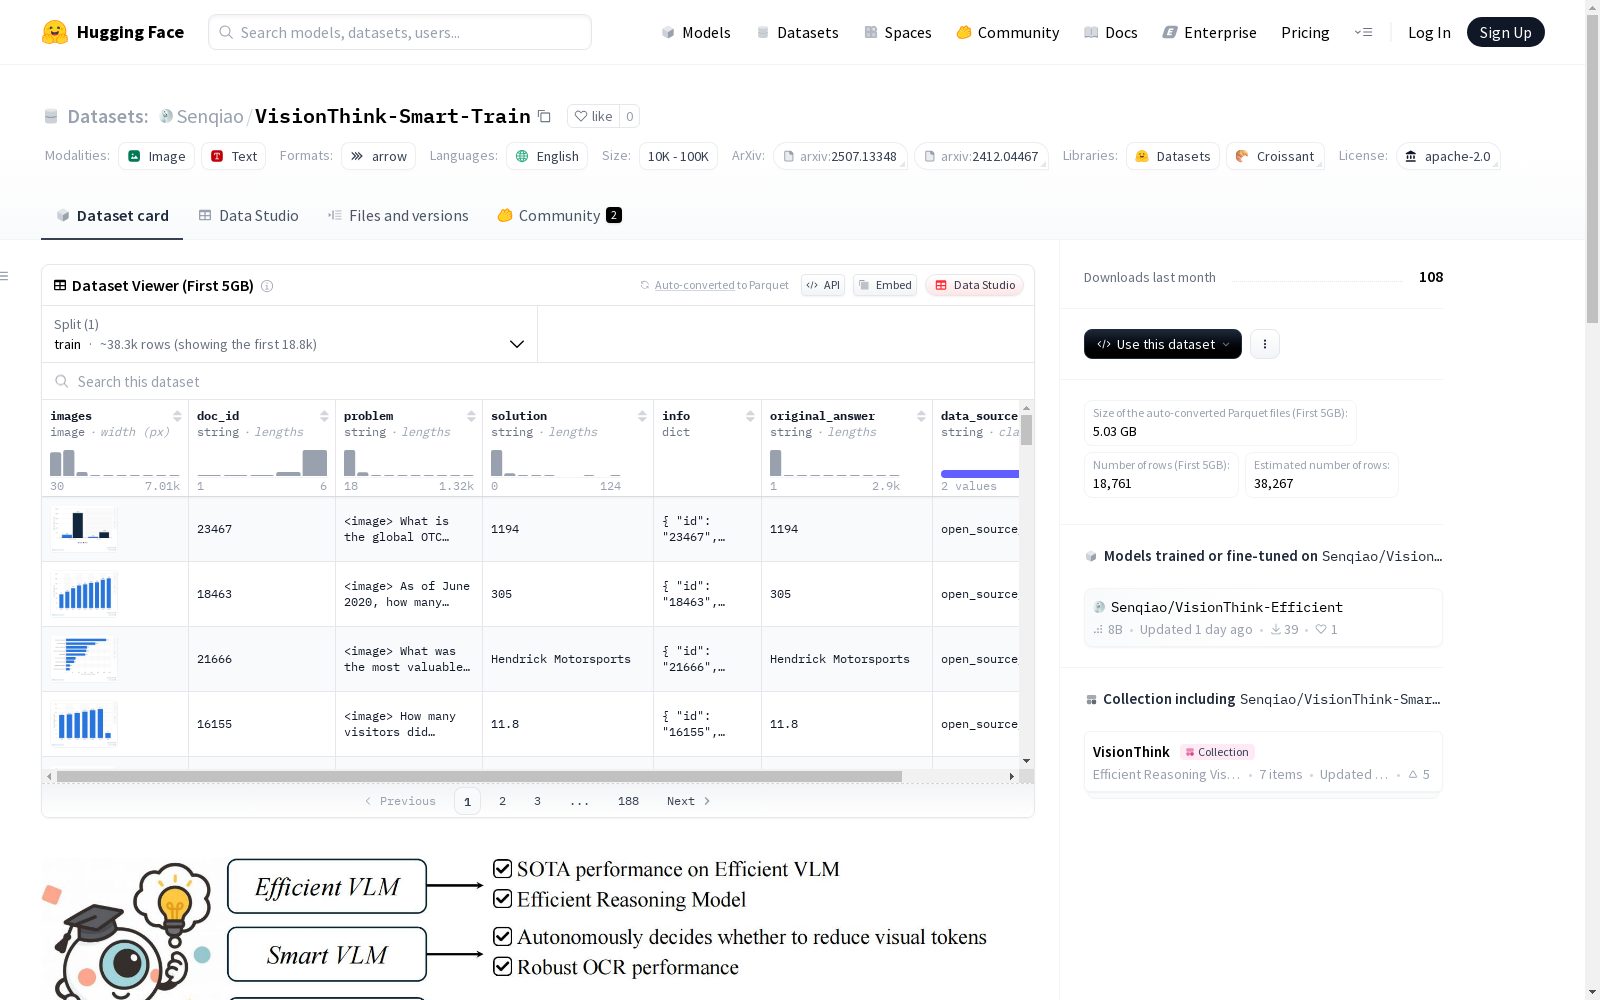Sort the solution column
Screen dimensions: 1600x1000
point(642,416)
